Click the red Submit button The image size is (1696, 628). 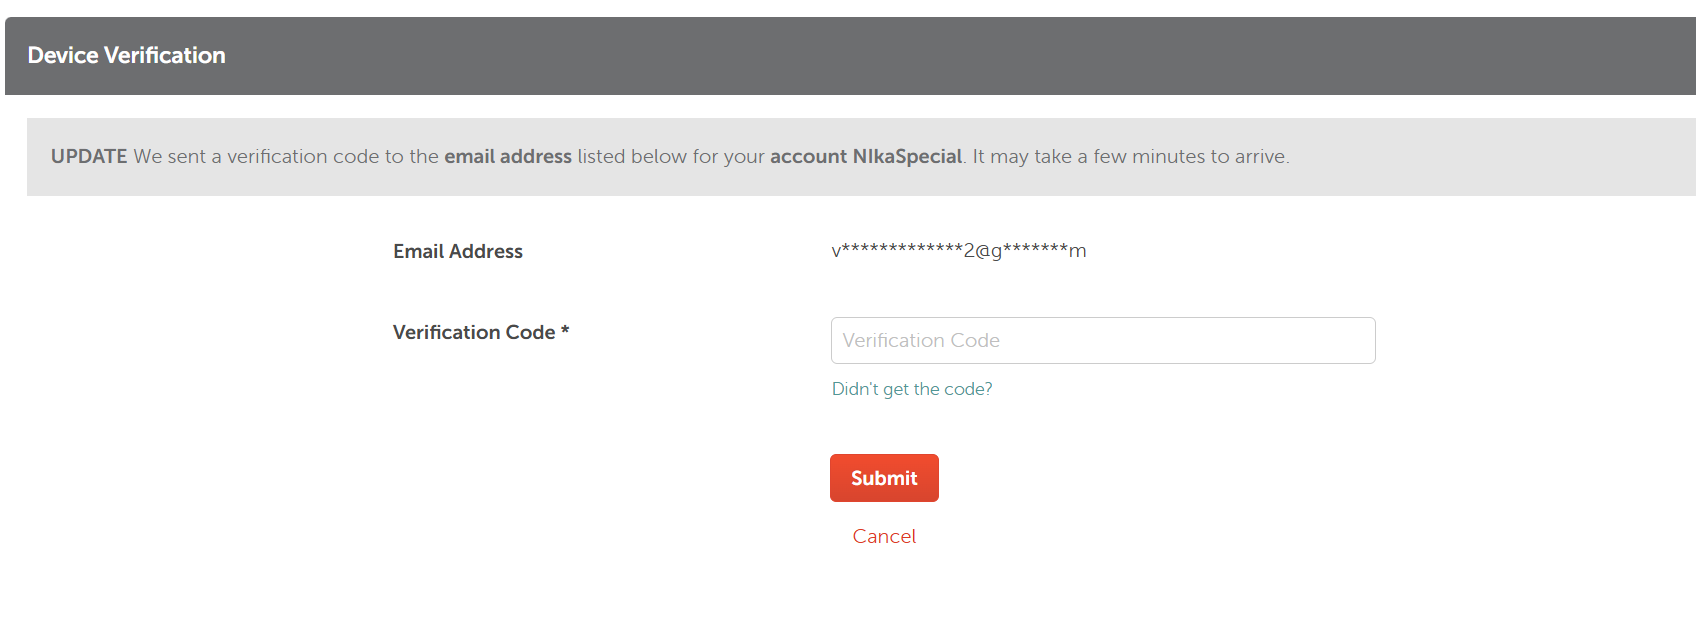[884, 478]
